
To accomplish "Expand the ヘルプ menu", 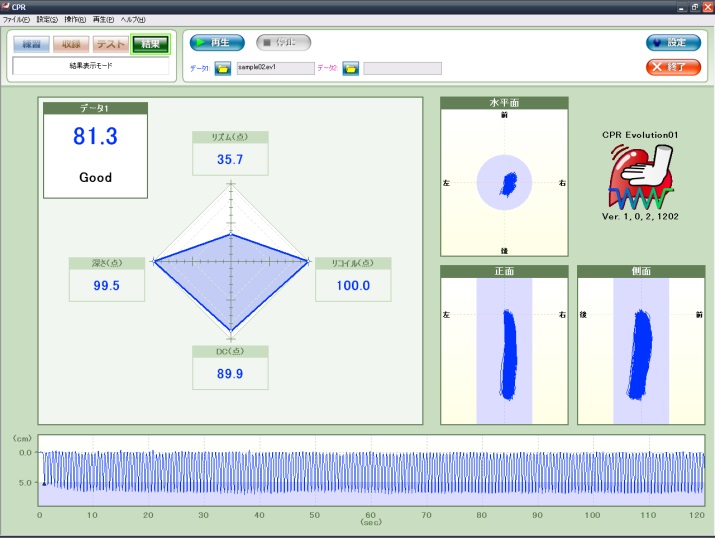I will tap(132, 19).
